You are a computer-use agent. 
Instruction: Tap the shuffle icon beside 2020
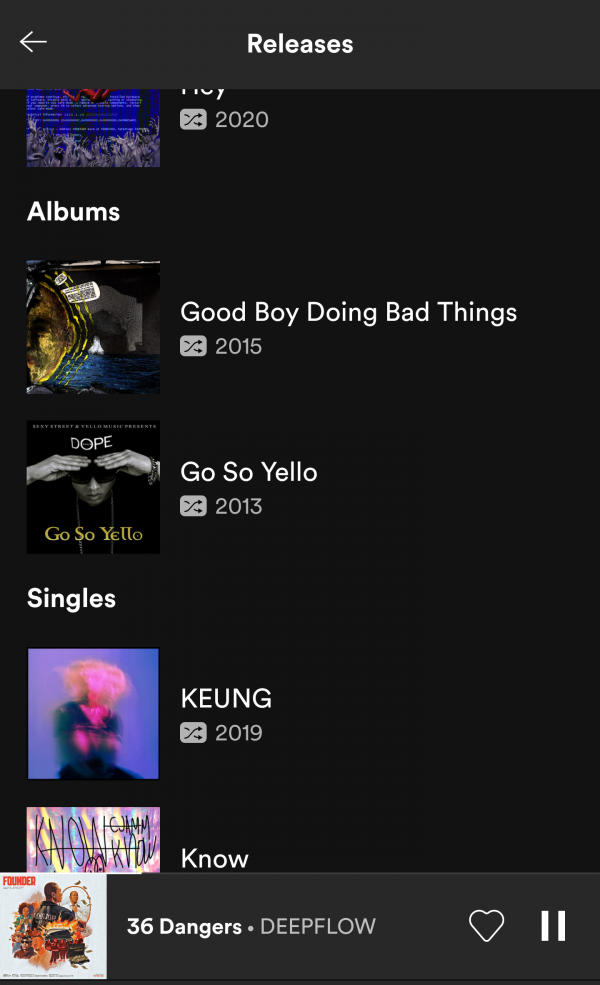(x=193, y=119)
